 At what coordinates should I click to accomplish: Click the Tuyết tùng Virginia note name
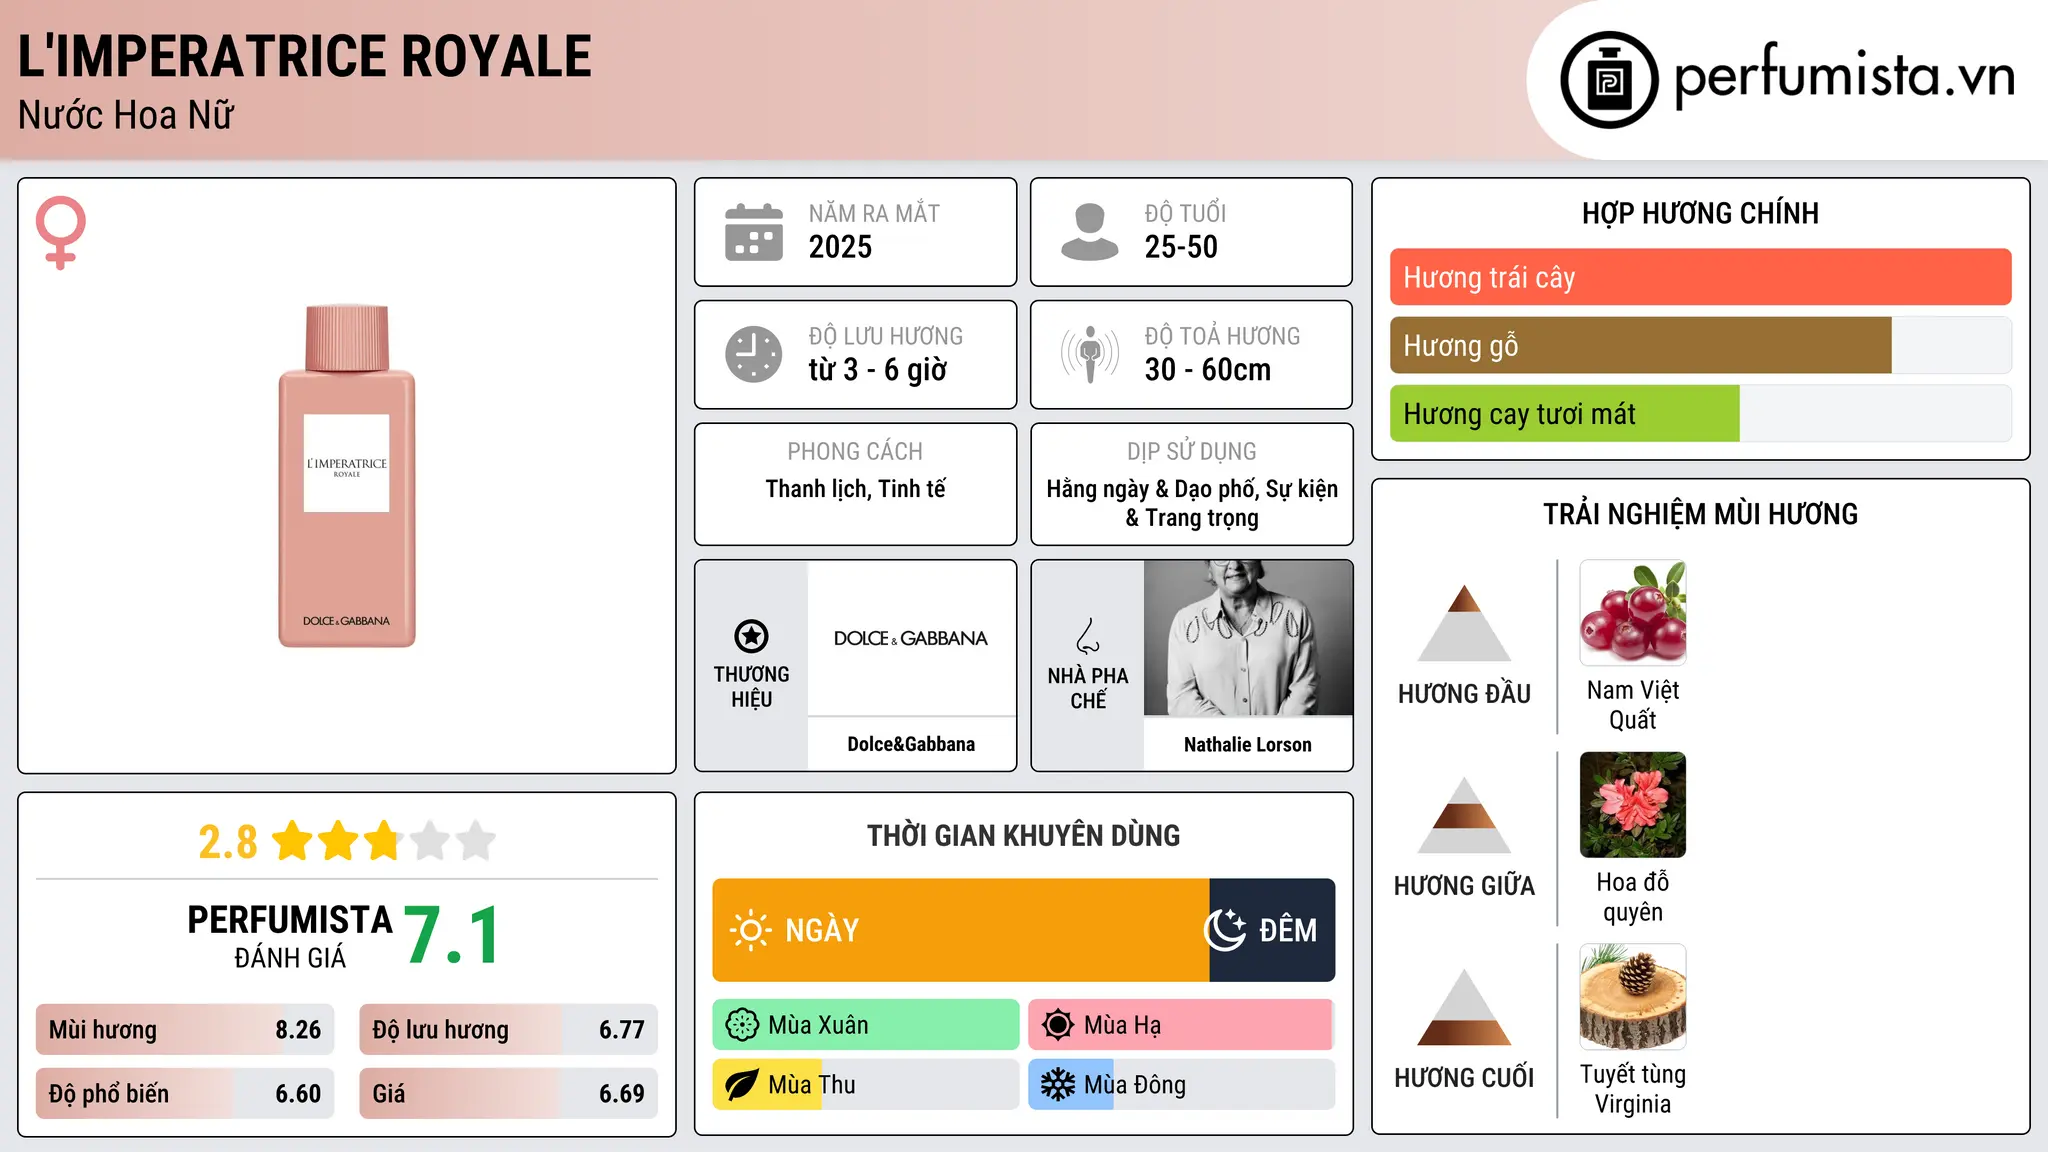click(x=1633, y=1089)
